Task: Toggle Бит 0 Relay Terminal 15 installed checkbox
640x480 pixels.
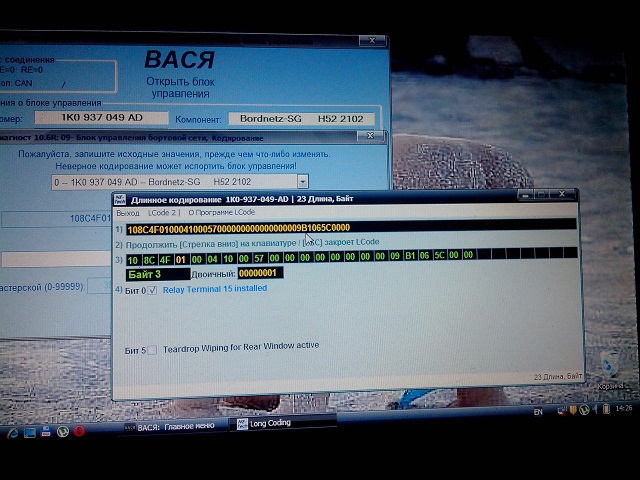Action: pyautogui.click(x=152, y=291)
